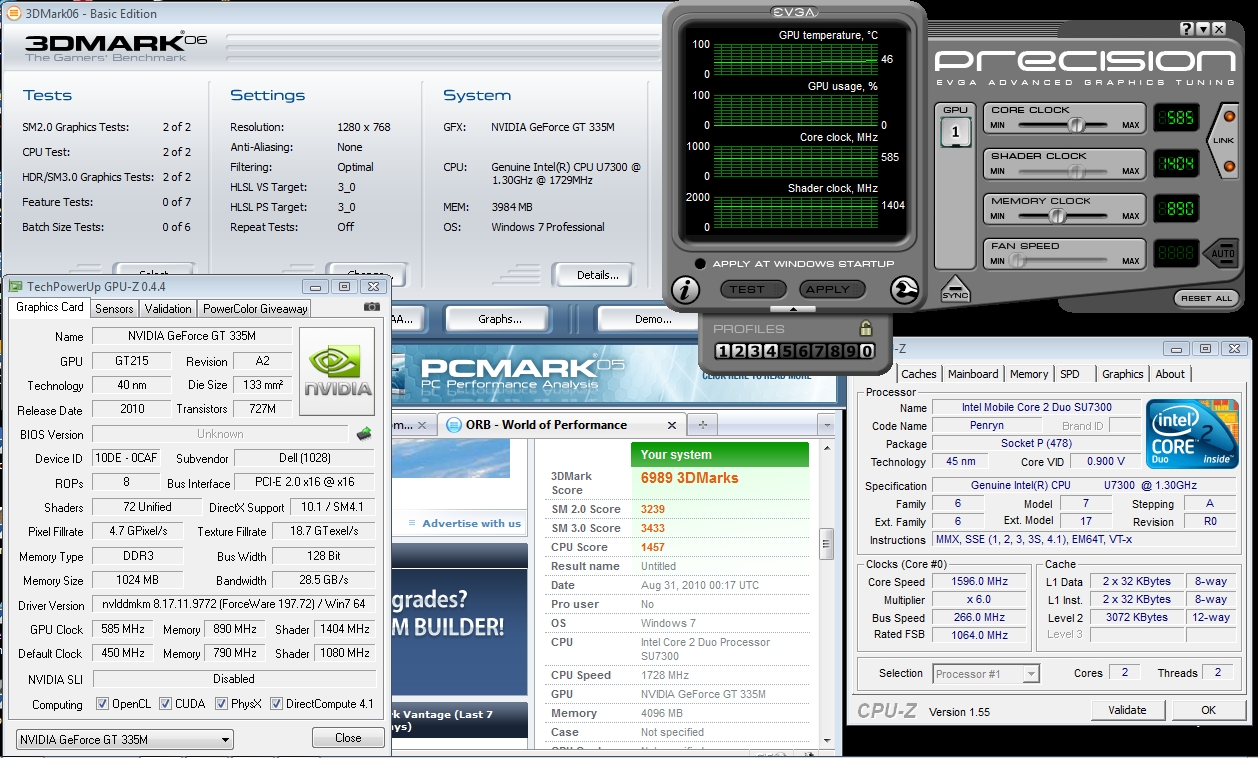Open EVGA Precision help question mark

[x=1187, y=29]
